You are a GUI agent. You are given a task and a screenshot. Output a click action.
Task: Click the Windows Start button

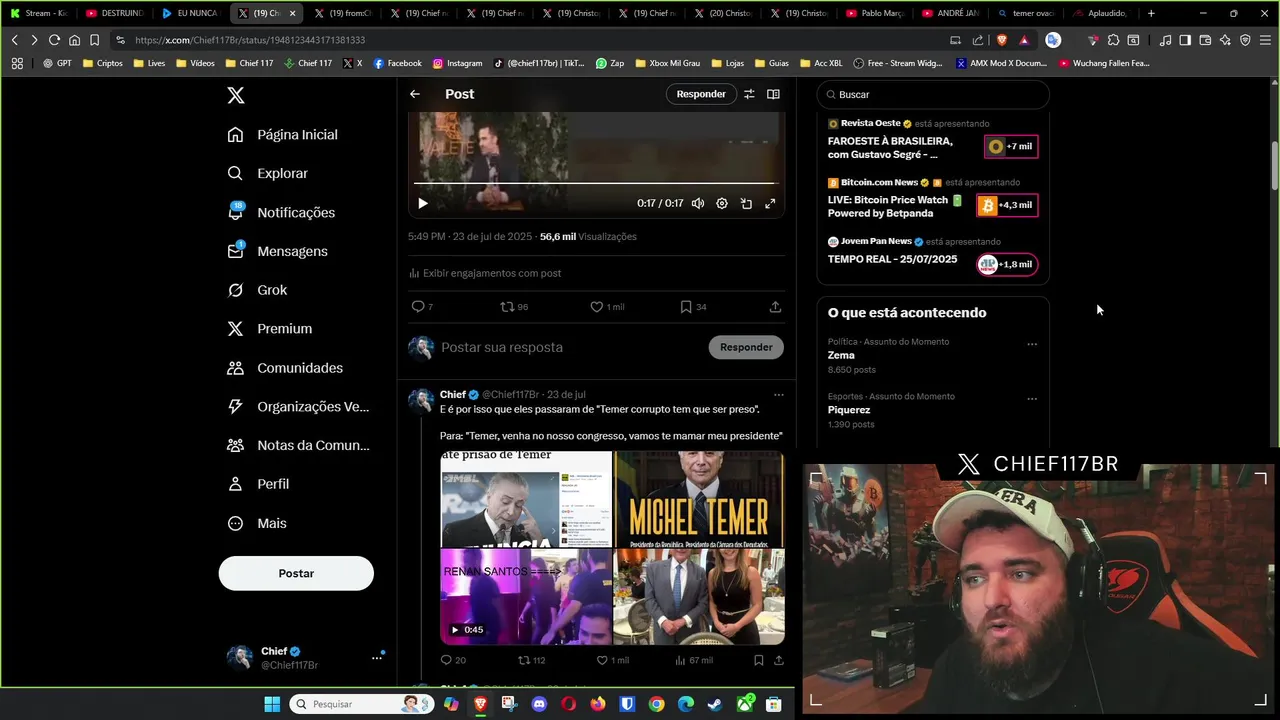coord(272,704)
